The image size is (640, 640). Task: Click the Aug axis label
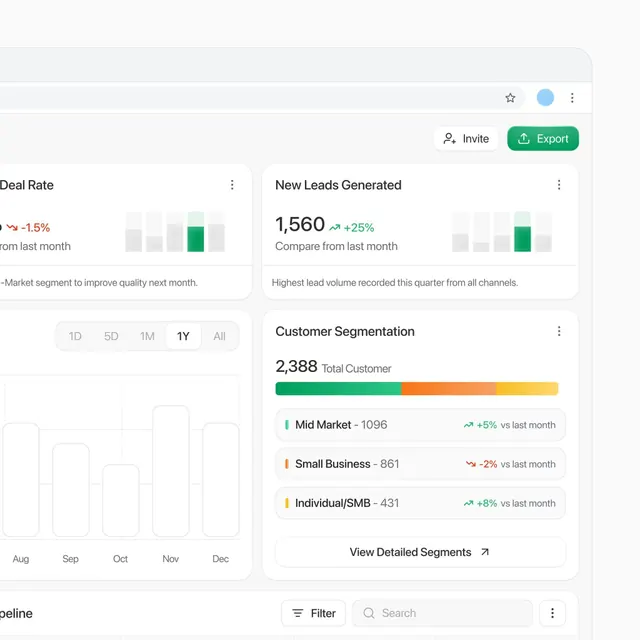tap(21, 559)
